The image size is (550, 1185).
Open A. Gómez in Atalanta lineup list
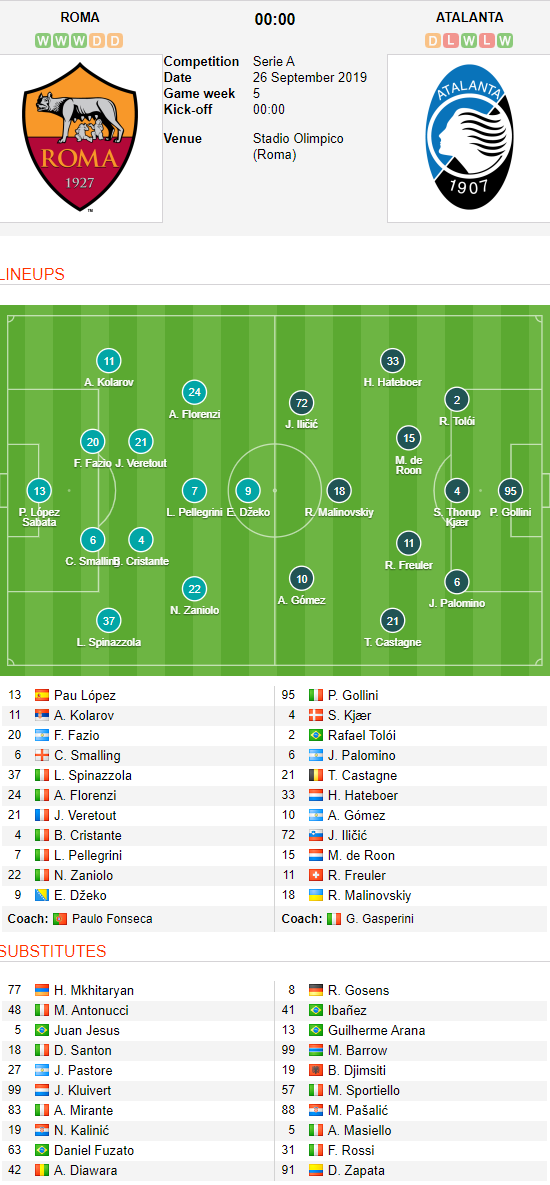[357, 815]
